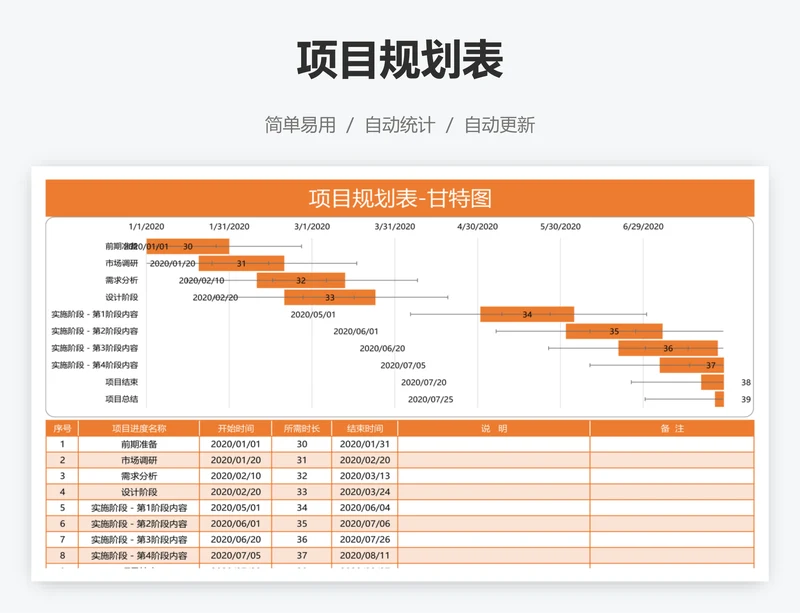Click table cell 实施阶段 - 第2阶段内容 in row 6
This screenshot has height=613, width=800.
click(139, 524)
